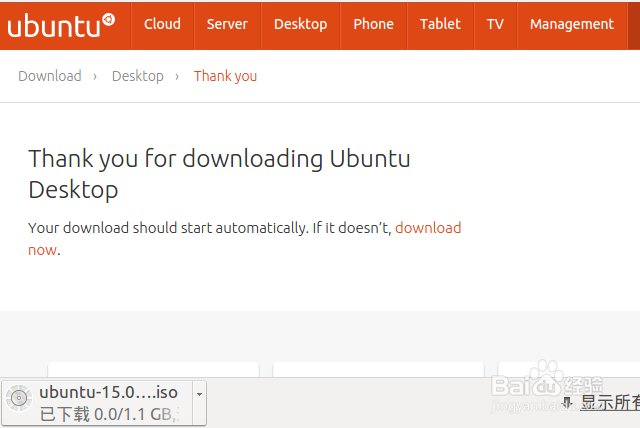Click the "download now" link
Viewport: 640px width, 428px height.
point(428,228)
